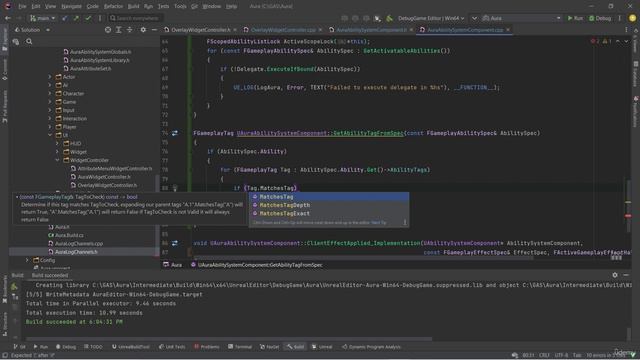Choose MatchesTagExact from the completion list
This screenshot has width=640, height=360.
click(x=329, y=213)
